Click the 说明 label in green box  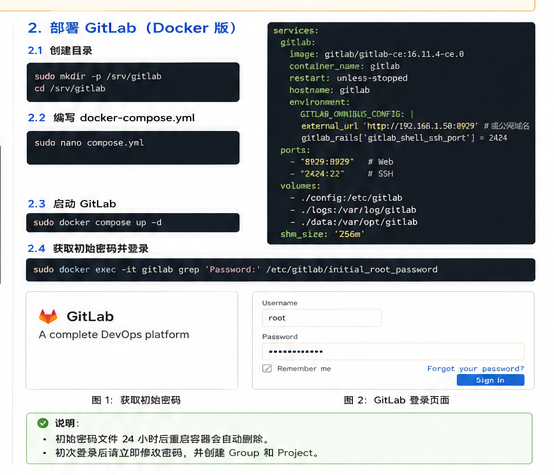66,423
